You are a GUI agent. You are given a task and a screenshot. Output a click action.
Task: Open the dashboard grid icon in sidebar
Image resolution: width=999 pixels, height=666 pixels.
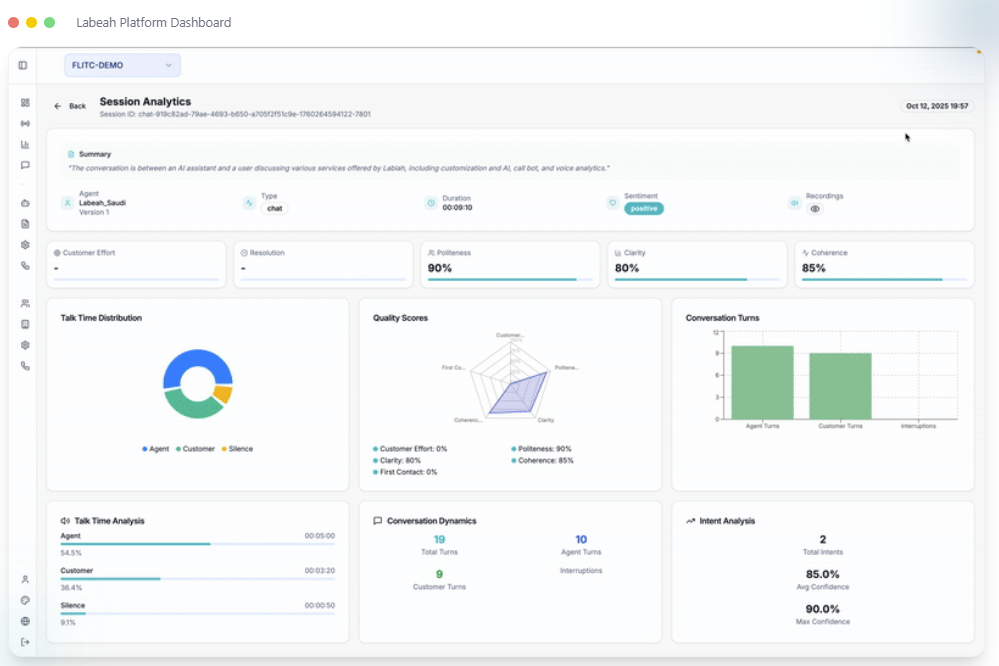pyautogui.click(x=25, y=103)
